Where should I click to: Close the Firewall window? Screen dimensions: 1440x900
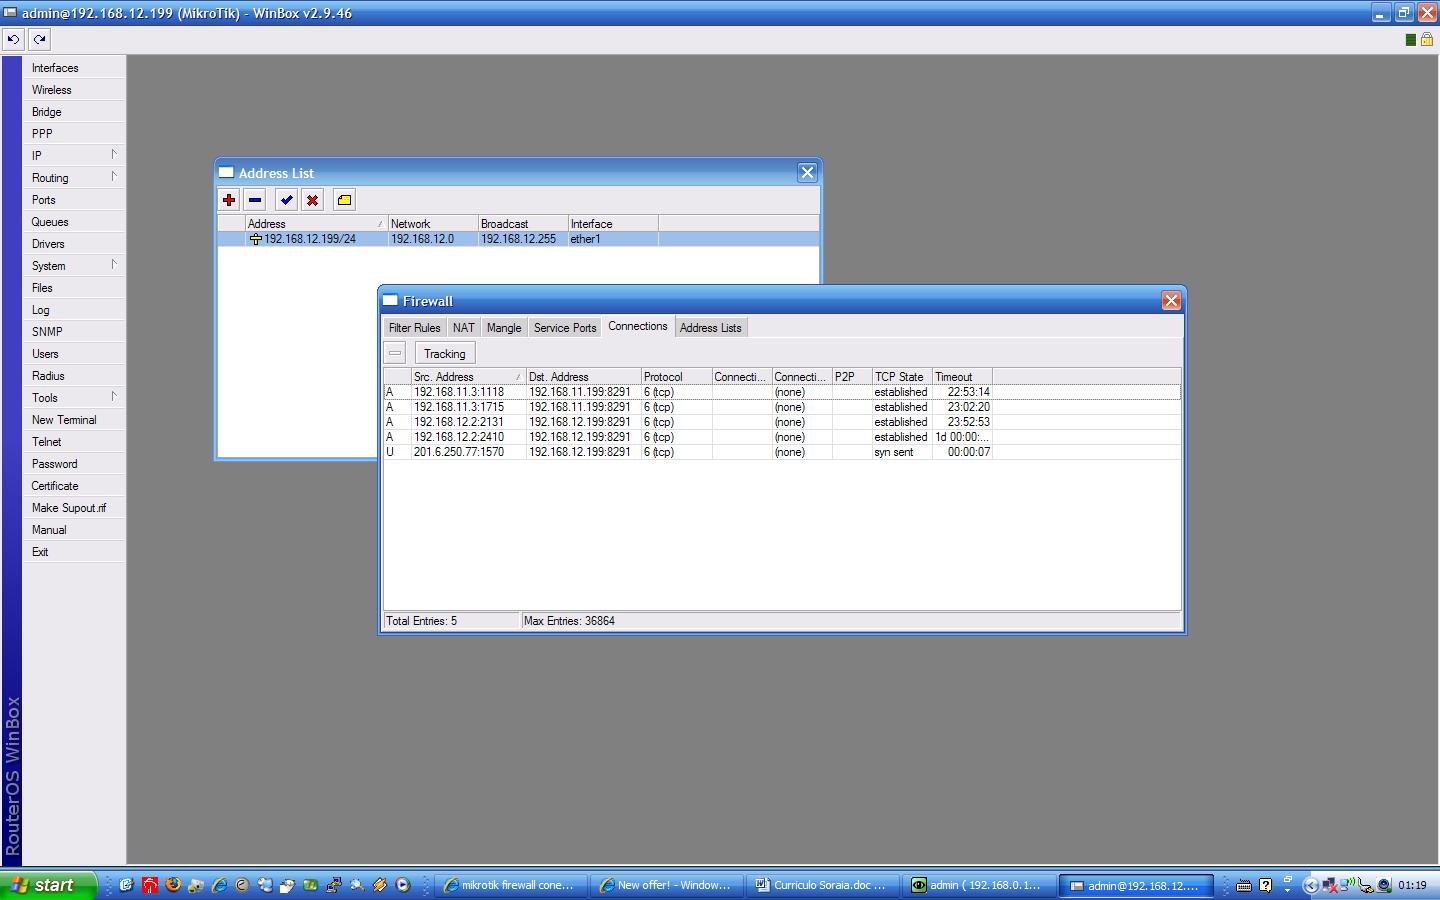coord(1171,300)
